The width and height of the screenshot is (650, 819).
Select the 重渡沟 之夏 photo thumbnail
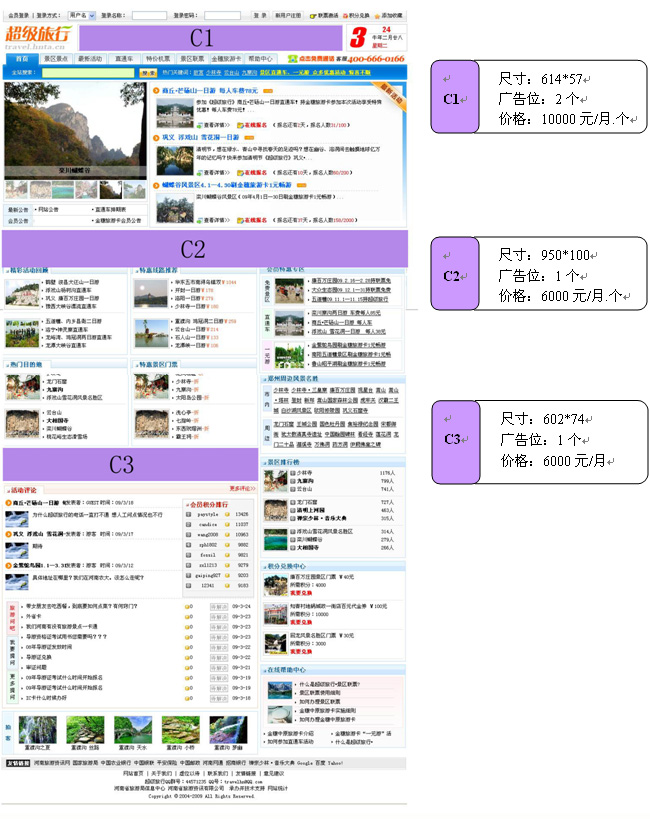tap(37, 728)
